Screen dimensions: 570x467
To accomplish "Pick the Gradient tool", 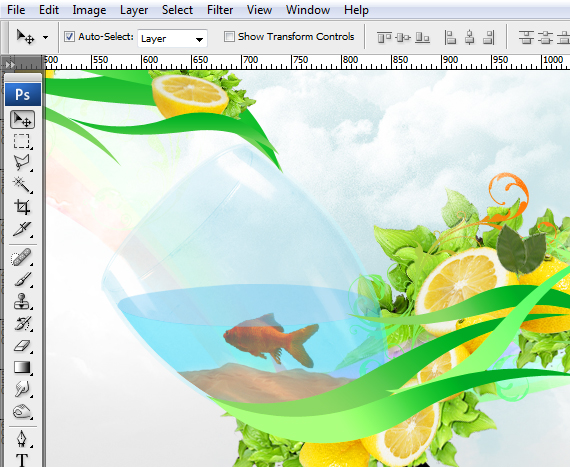I will coord(22,367).
